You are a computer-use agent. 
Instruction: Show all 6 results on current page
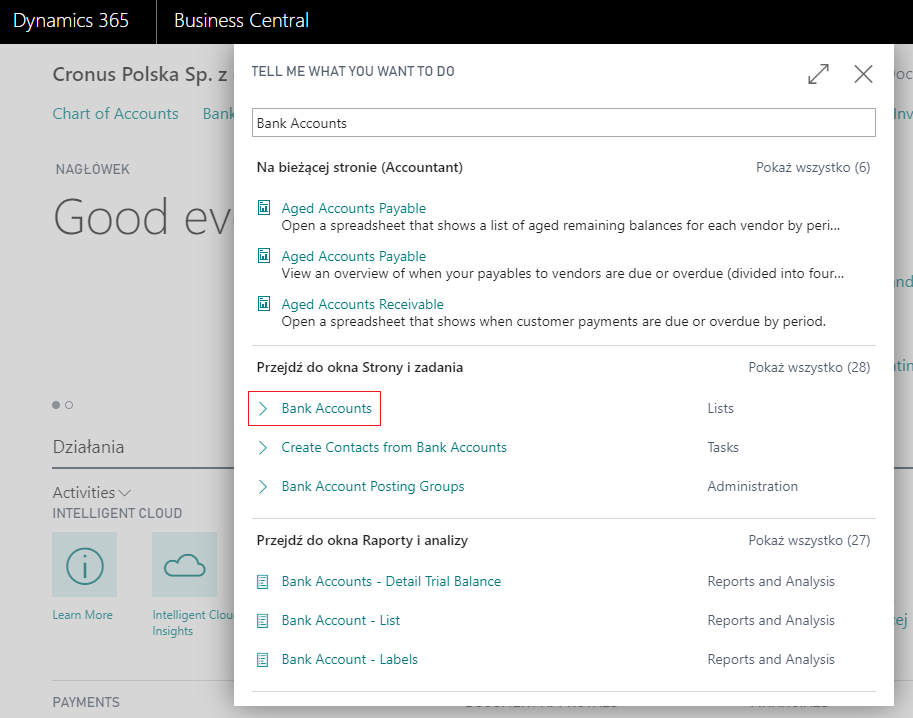tap(813, 168)
